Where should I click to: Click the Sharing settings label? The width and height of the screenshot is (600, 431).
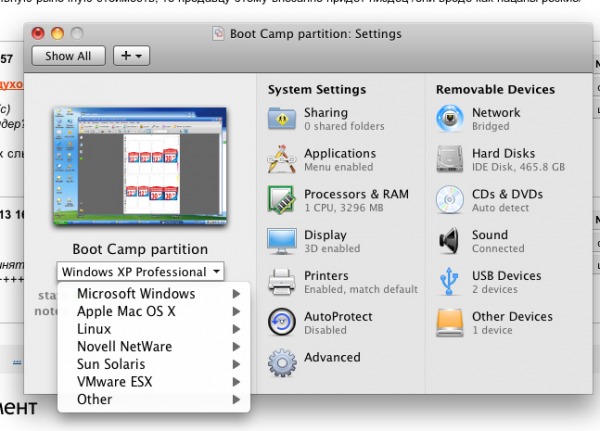click(x=326, y=113)
